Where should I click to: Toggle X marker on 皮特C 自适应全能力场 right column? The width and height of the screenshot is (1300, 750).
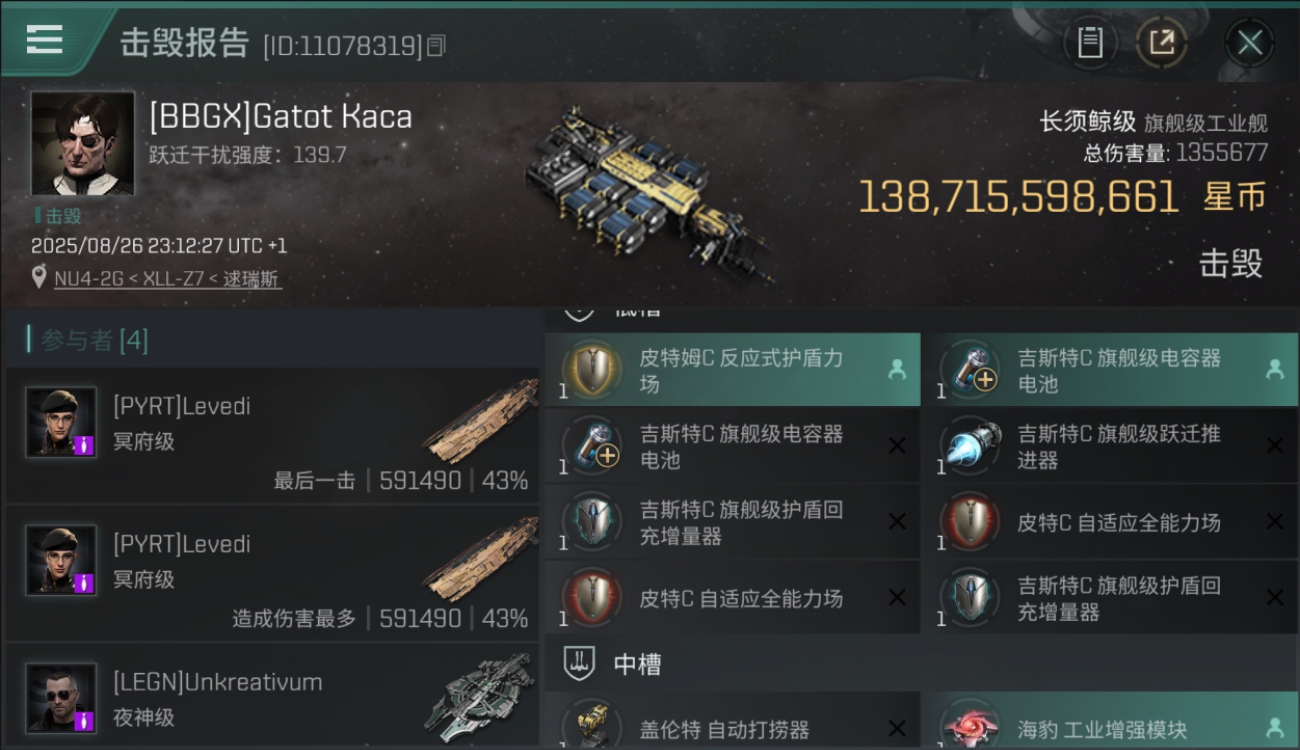1275,522
